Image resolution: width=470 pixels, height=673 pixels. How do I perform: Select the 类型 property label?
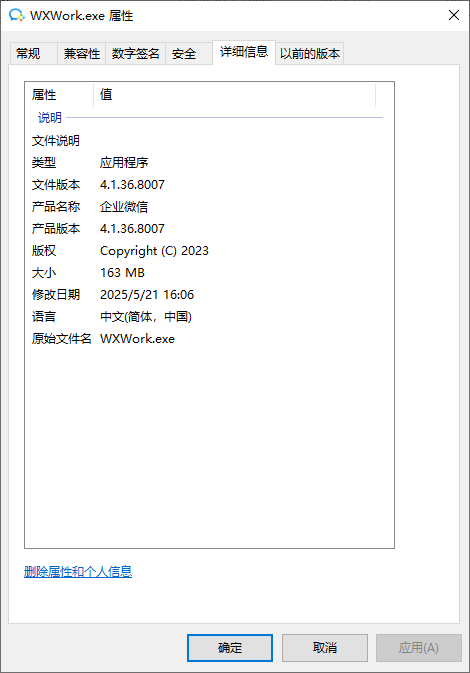click(44, 163)
